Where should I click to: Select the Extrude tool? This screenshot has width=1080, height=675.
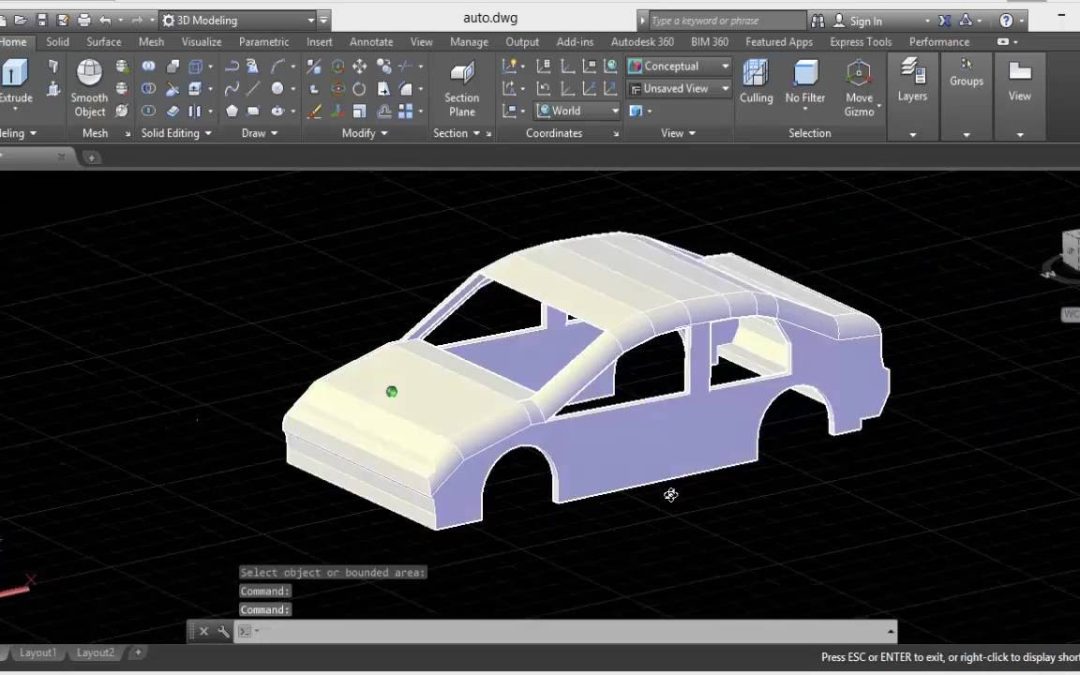[x=15, y=81]
